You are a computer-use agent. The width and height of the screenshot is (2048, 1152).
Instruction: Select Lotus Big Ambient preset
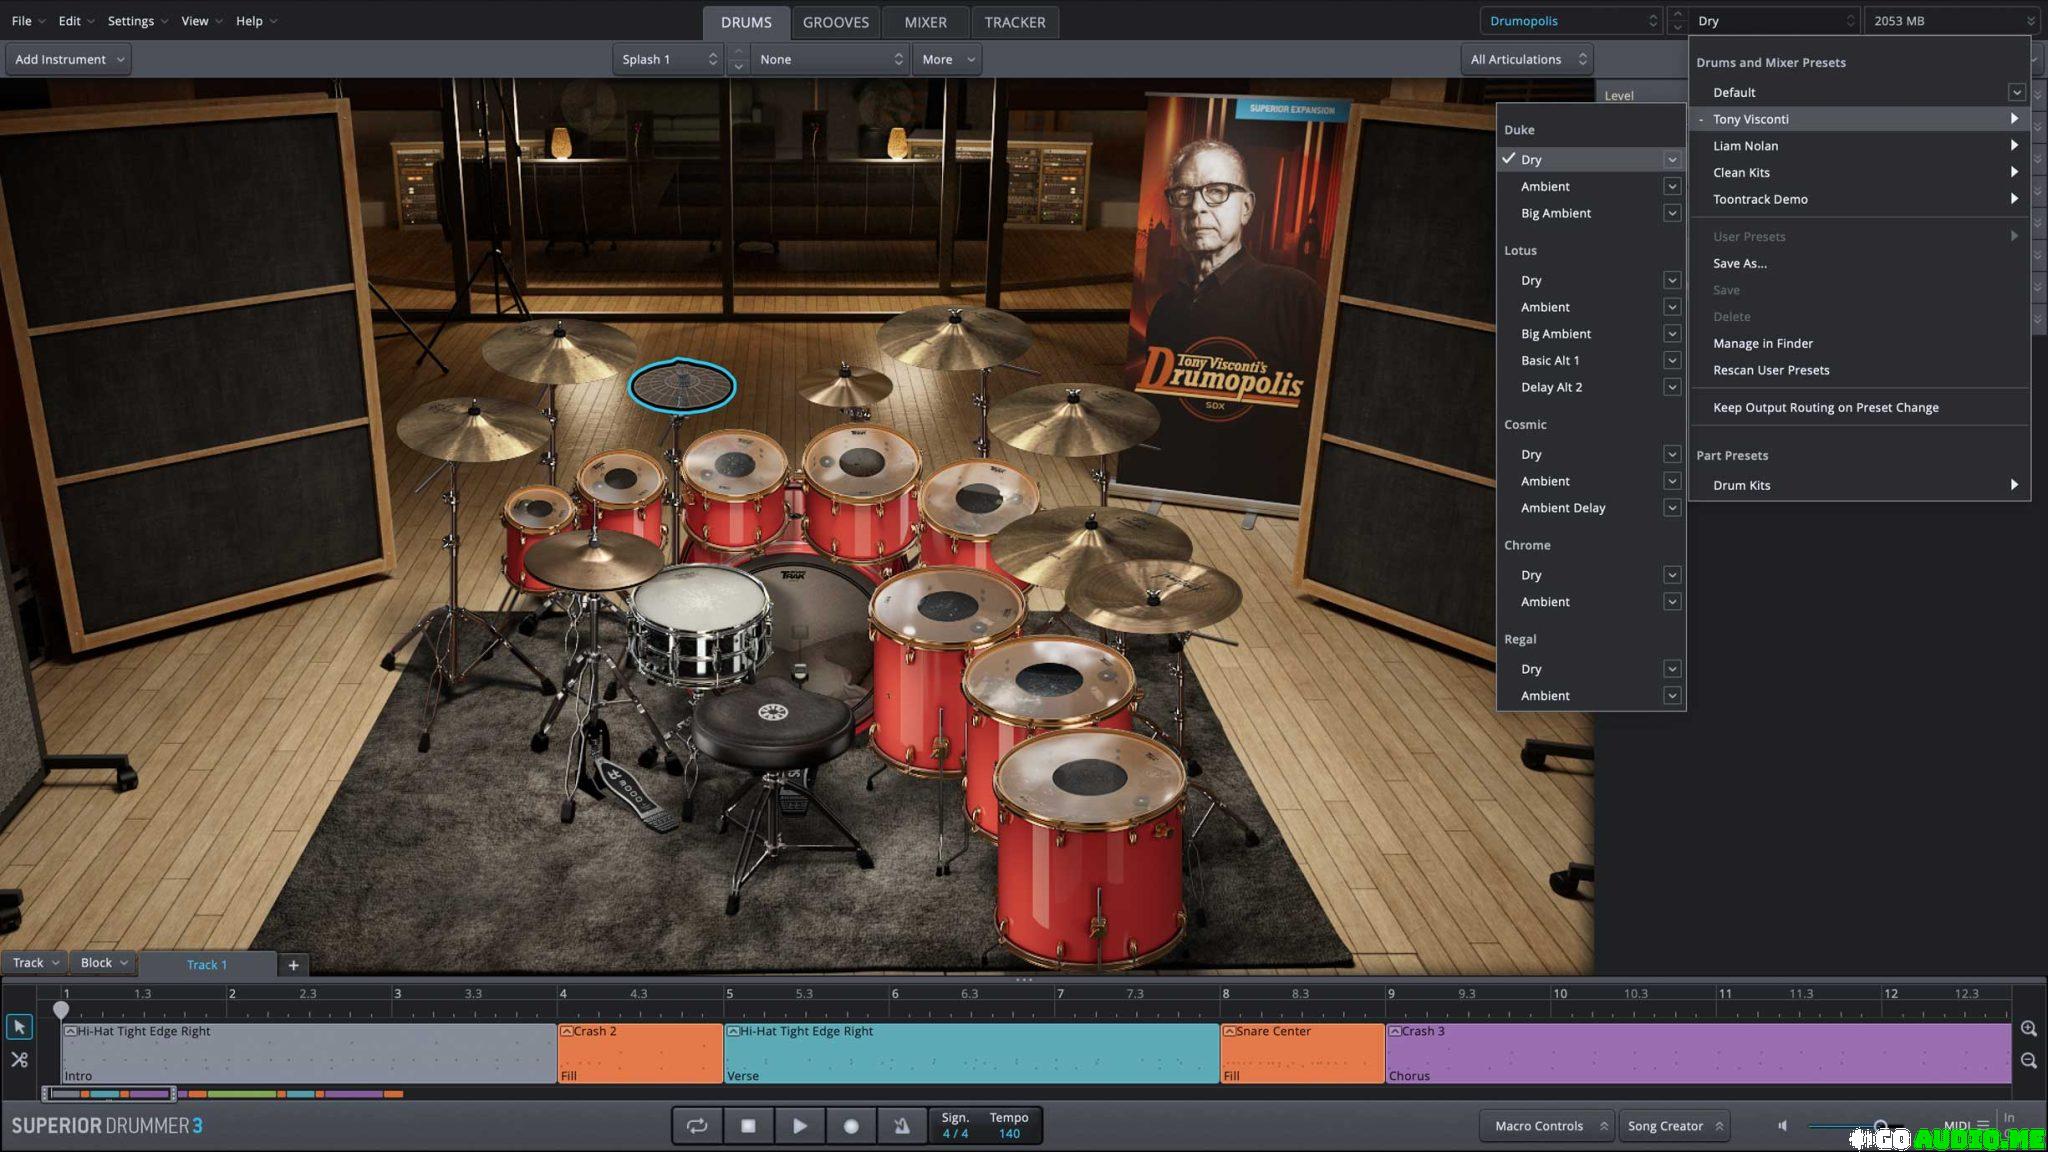click(x=1555, y=334)
